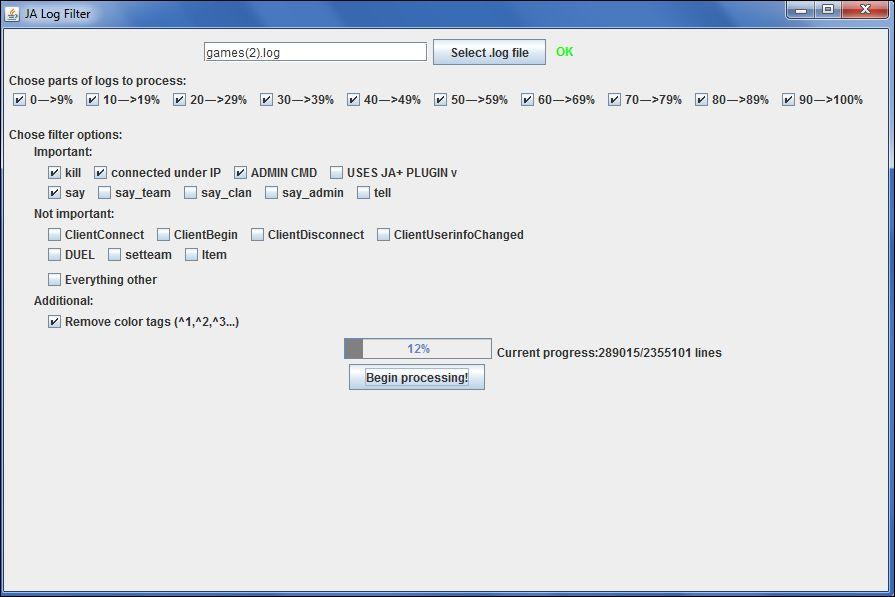The width and height of the screenshot is (895, 597).
Task: Disable the kill filter checkbox
Action: click(54, 173)
